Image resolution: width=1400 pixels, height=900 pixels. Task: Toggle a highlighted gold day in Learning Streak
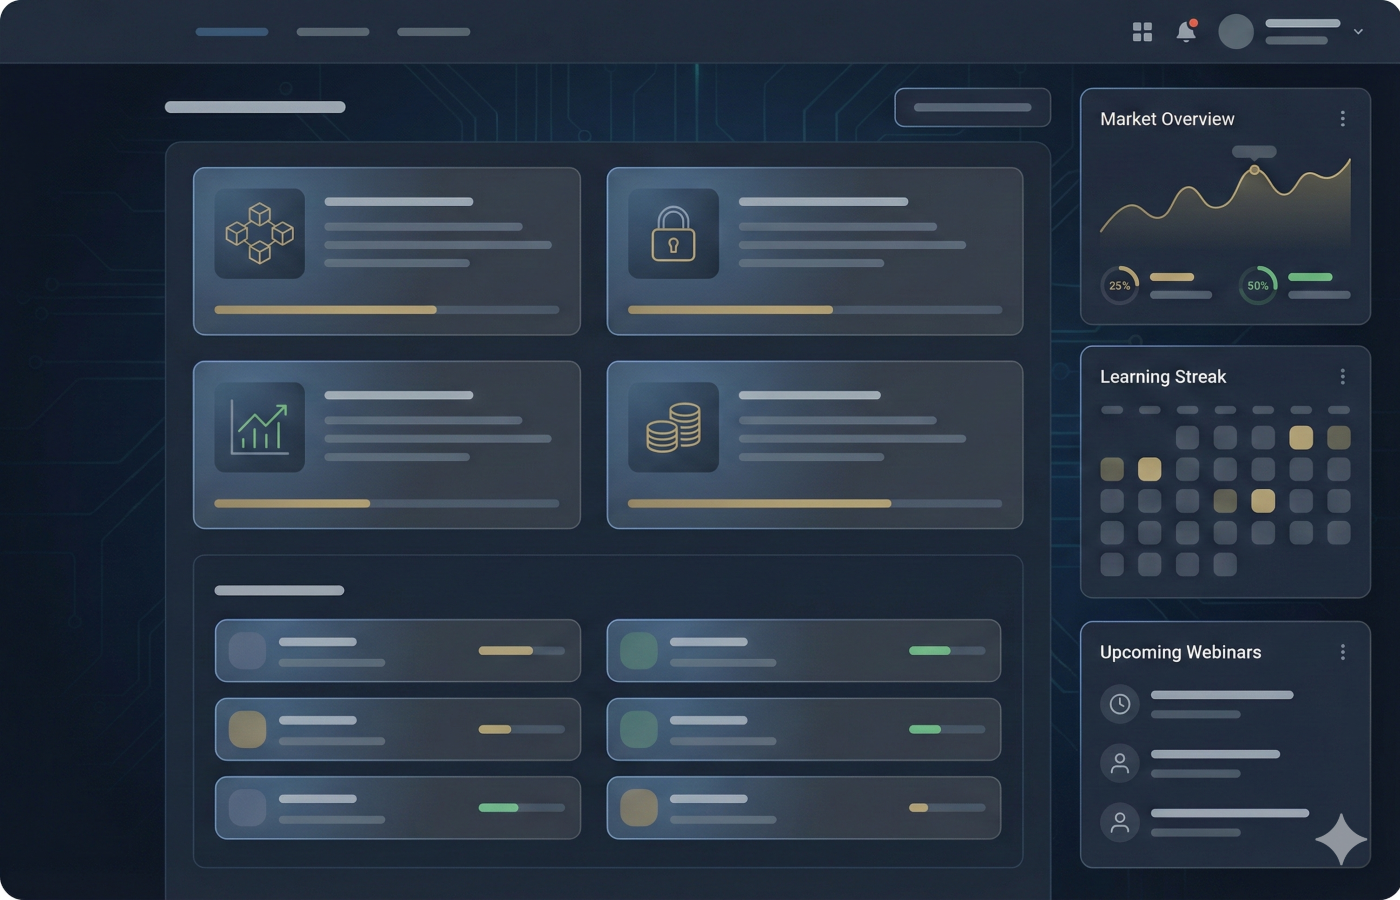tap(1299, 436)
